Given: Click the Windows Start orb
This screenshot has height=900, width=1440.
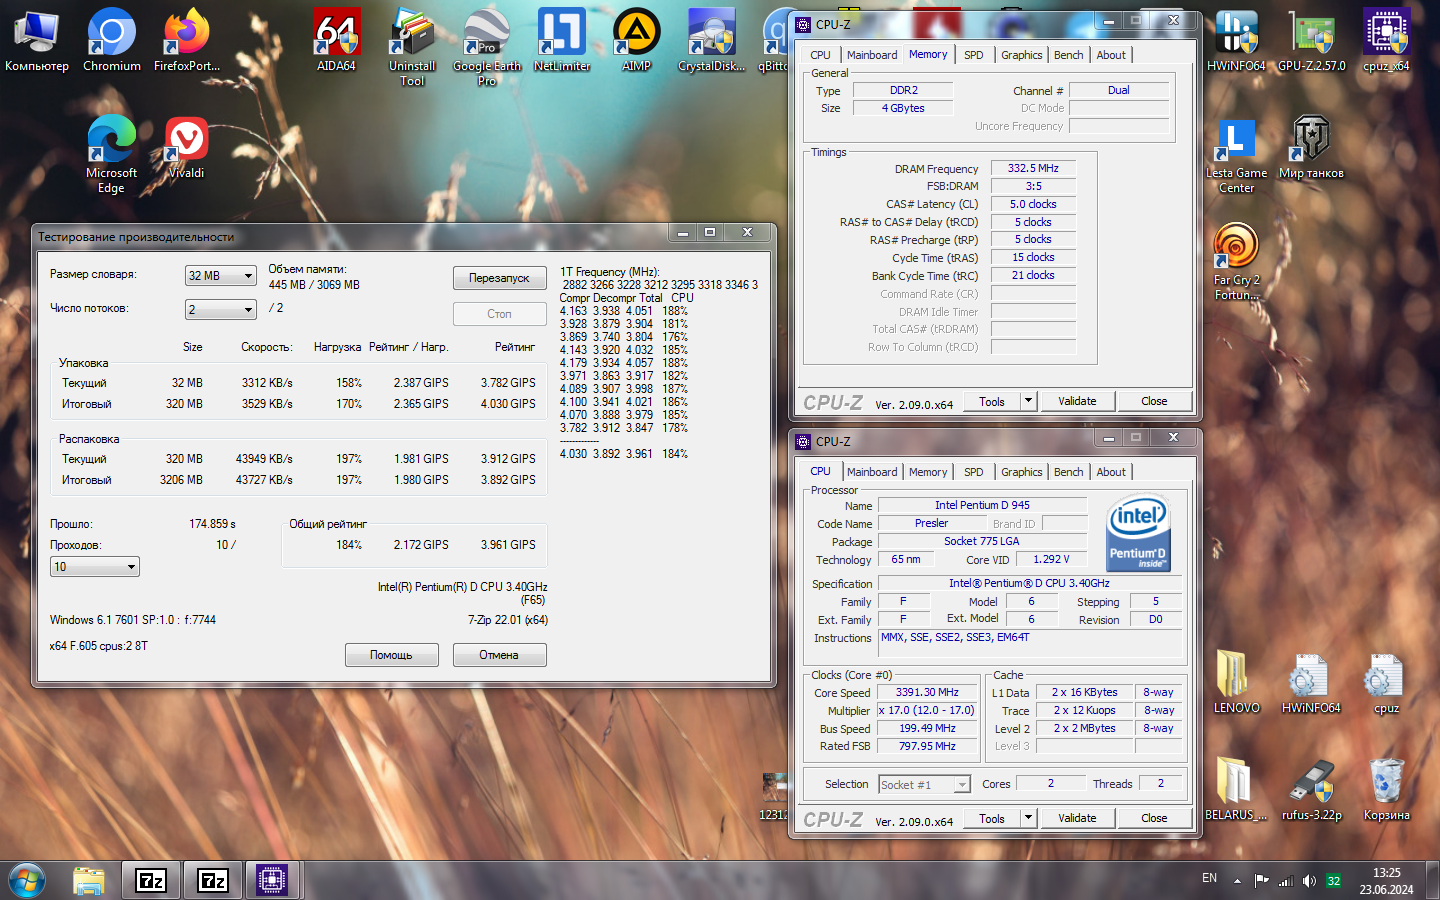Looking at the screenshot, I should coord(27,880).
